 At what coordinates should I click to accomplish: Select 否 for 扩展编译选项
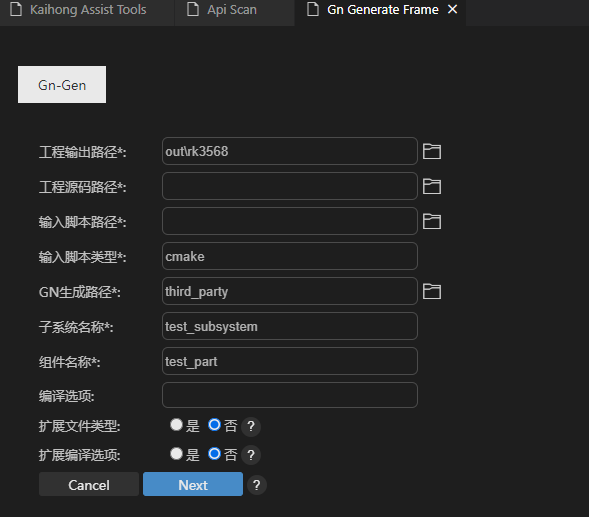214,454
